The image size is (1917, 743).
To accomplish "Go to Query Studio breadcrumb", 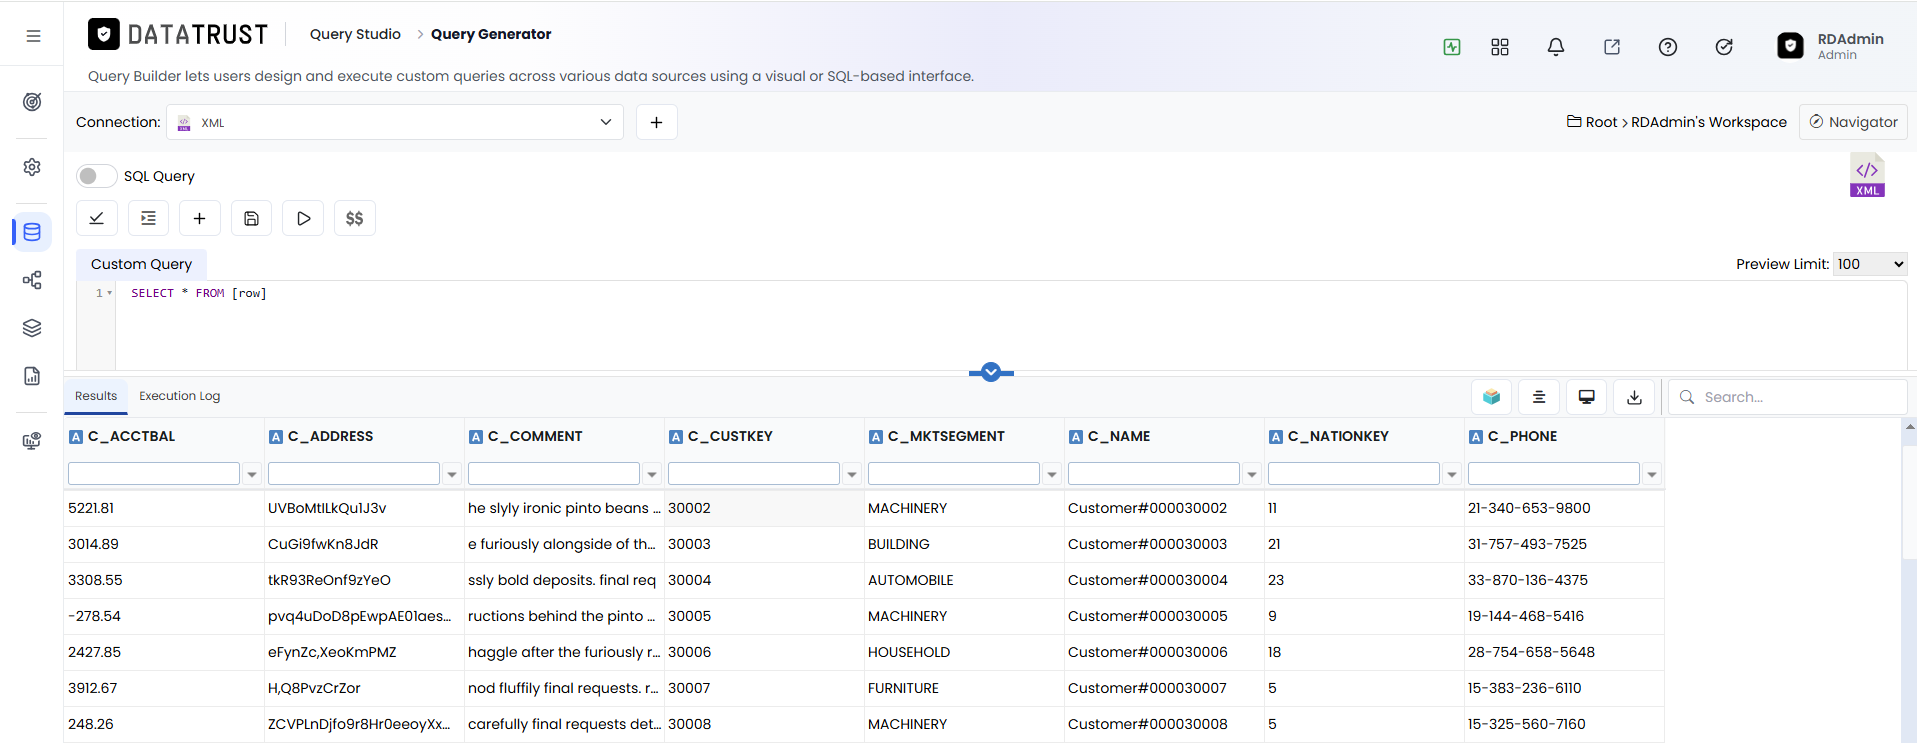I will point(355,34).
